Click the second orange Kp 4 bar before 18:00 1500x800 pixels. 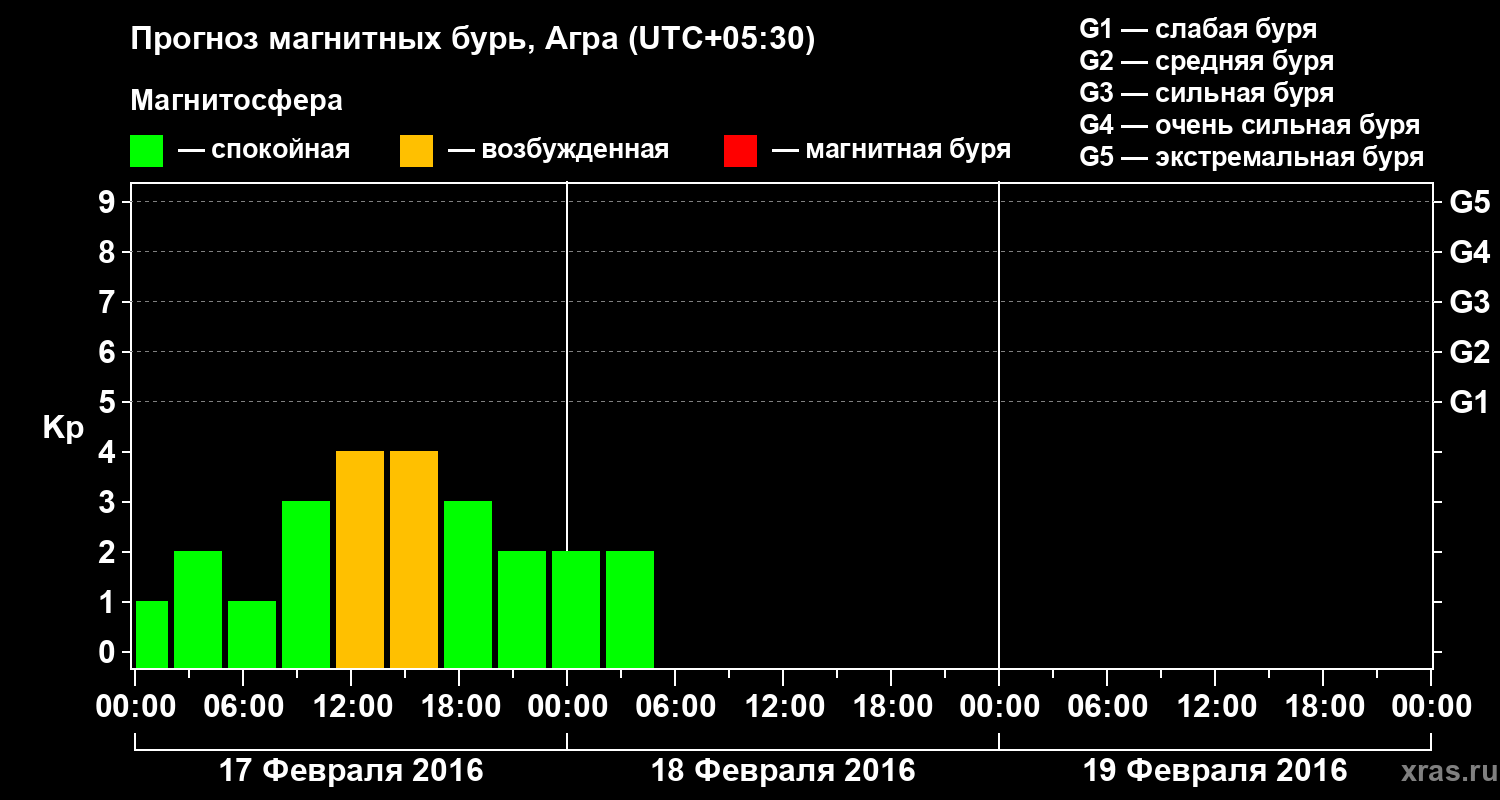pyautogui.click(x=414, y=559)
